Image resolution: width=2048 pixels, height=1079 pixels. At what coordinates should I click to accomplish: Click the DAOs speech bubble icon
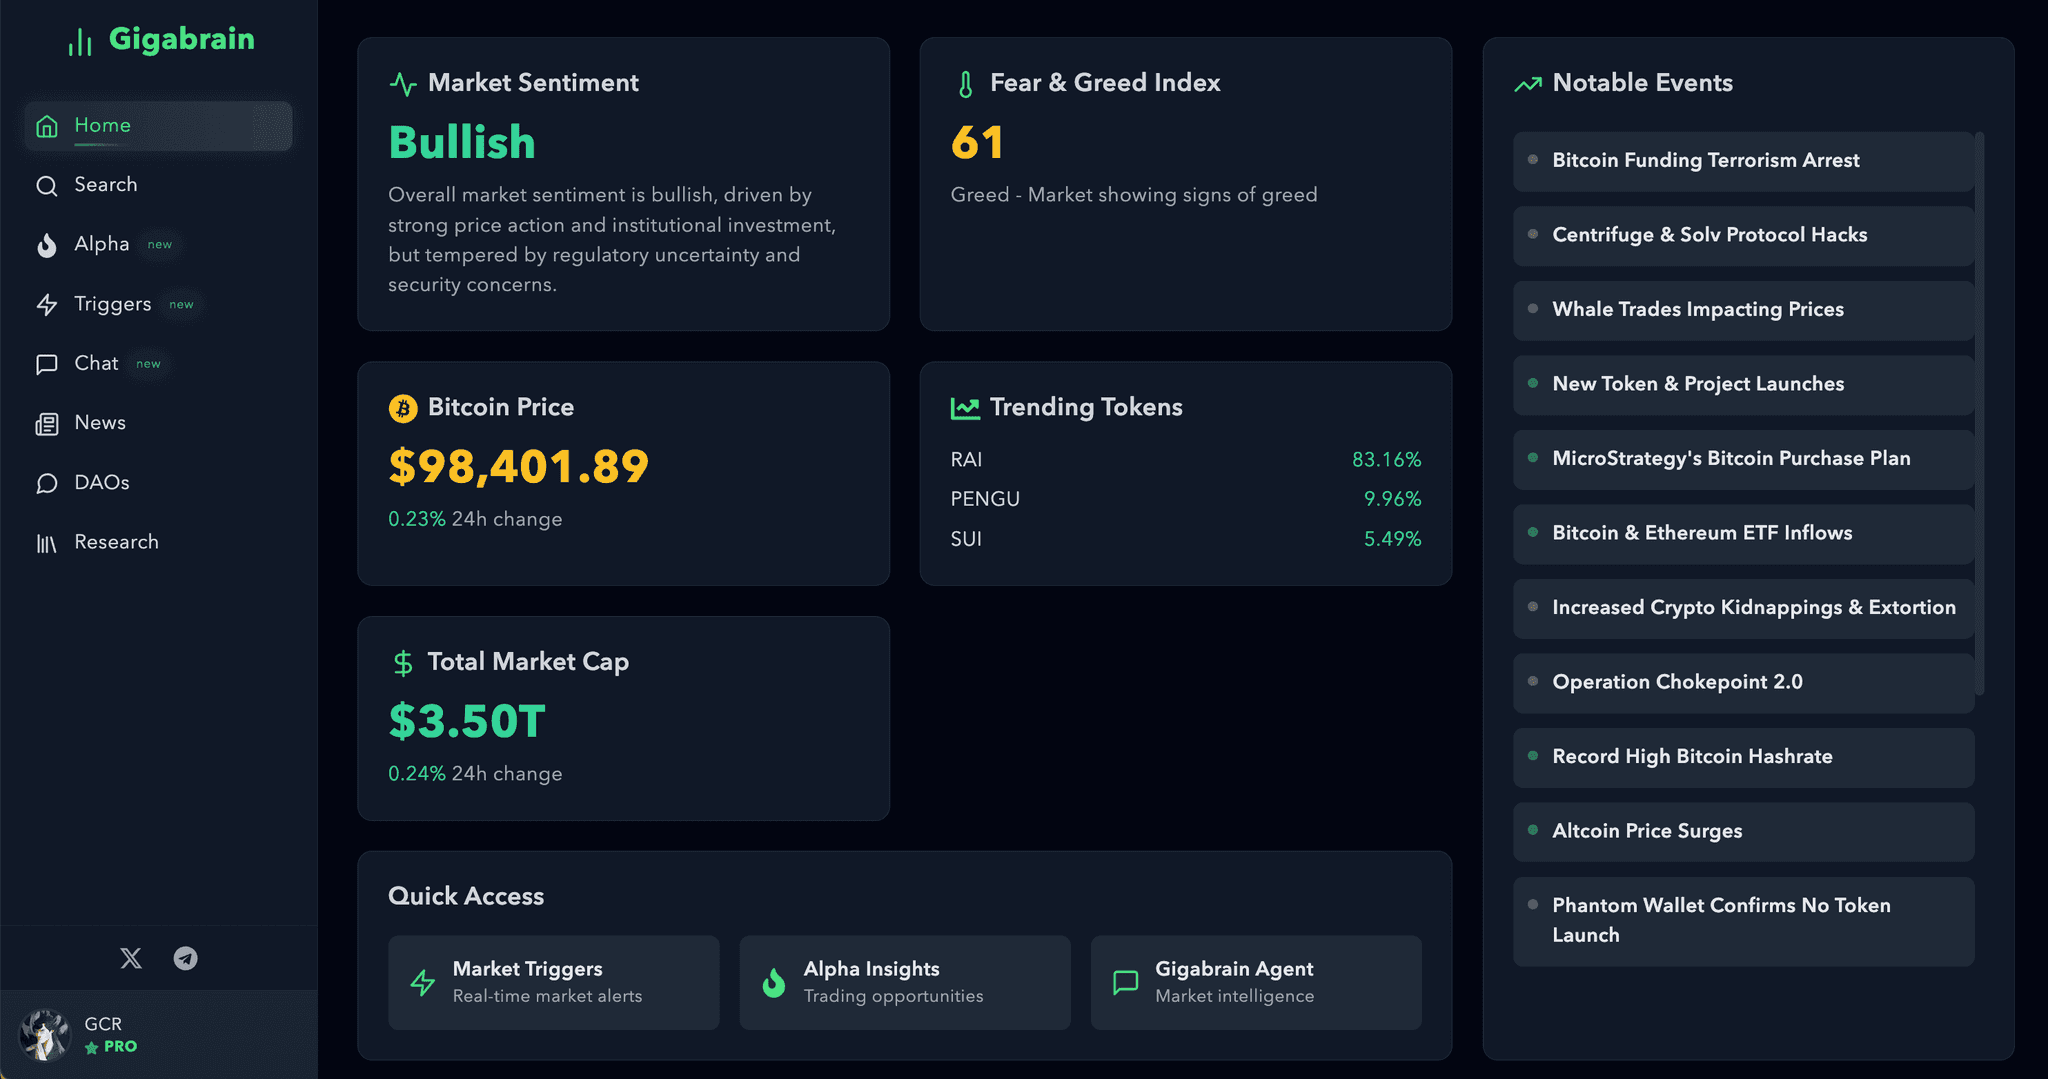47,484
